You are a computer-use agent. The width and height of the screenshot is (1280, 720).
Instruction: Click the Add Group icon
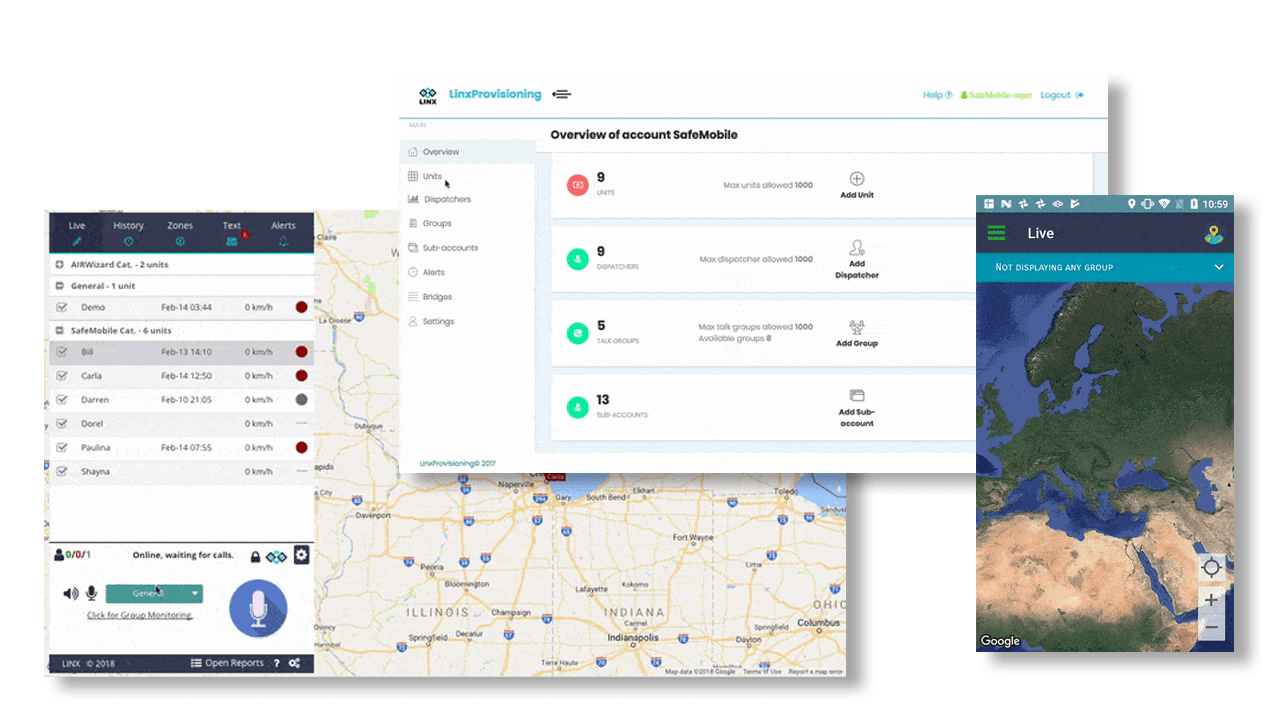pyautogui.click(x=857, y=327)
